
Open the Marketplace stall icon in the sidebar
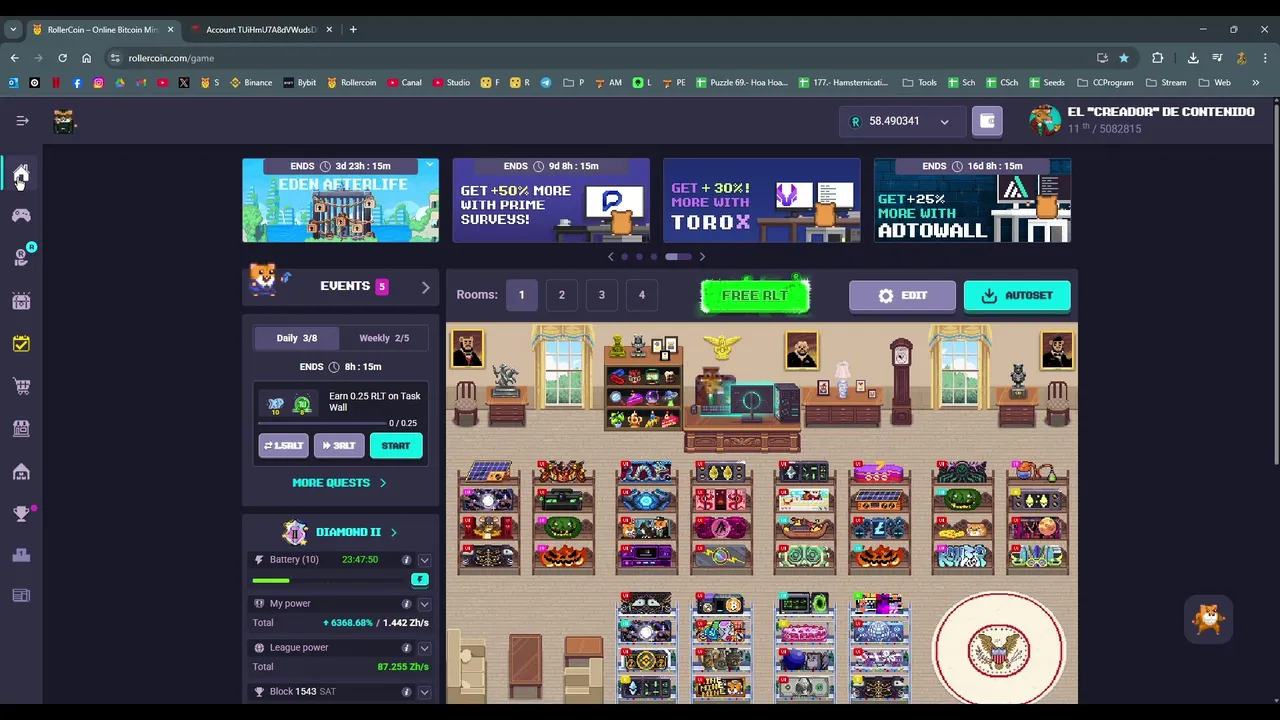(x=21, y=428)
